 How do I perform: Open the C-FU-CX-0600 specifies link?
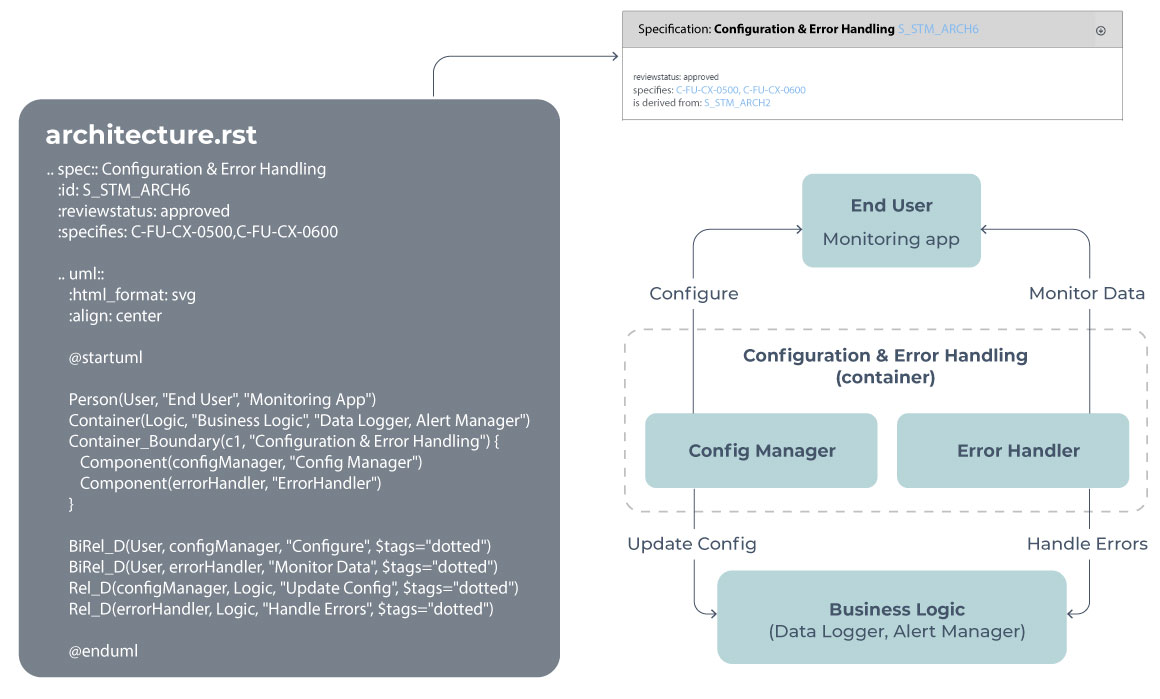(774, 90)
